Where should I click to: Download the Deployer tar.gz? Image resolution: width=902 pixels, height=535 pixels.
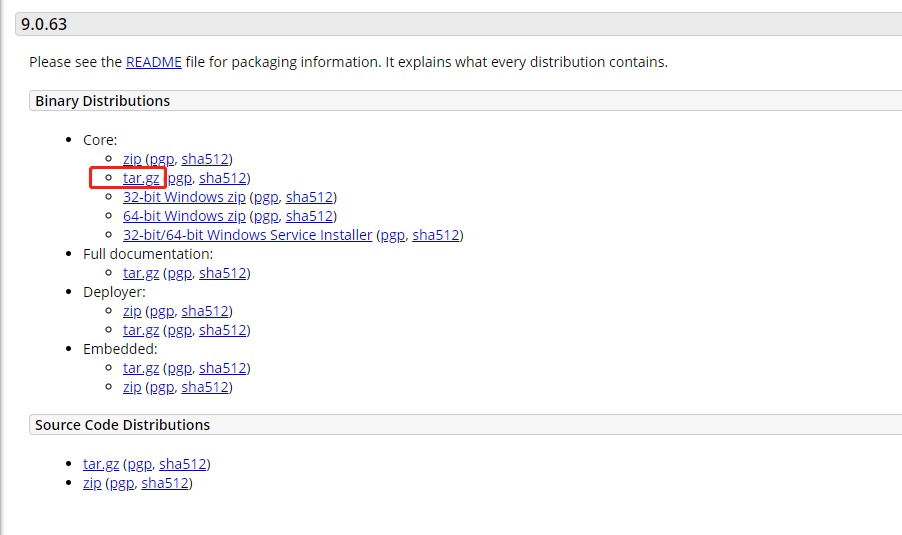(x=141, y=330)
